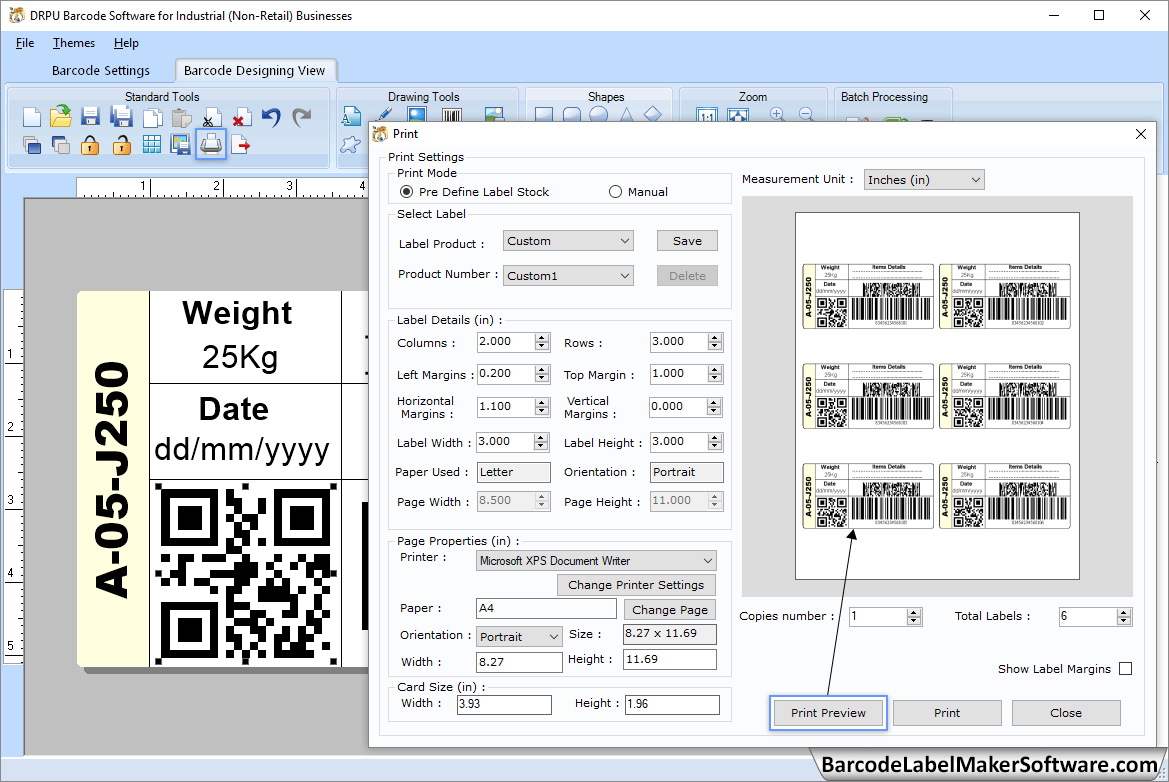Screen dimensions: 1169x782
Task: Click Change Printer Settings
Action: (636, 584)
